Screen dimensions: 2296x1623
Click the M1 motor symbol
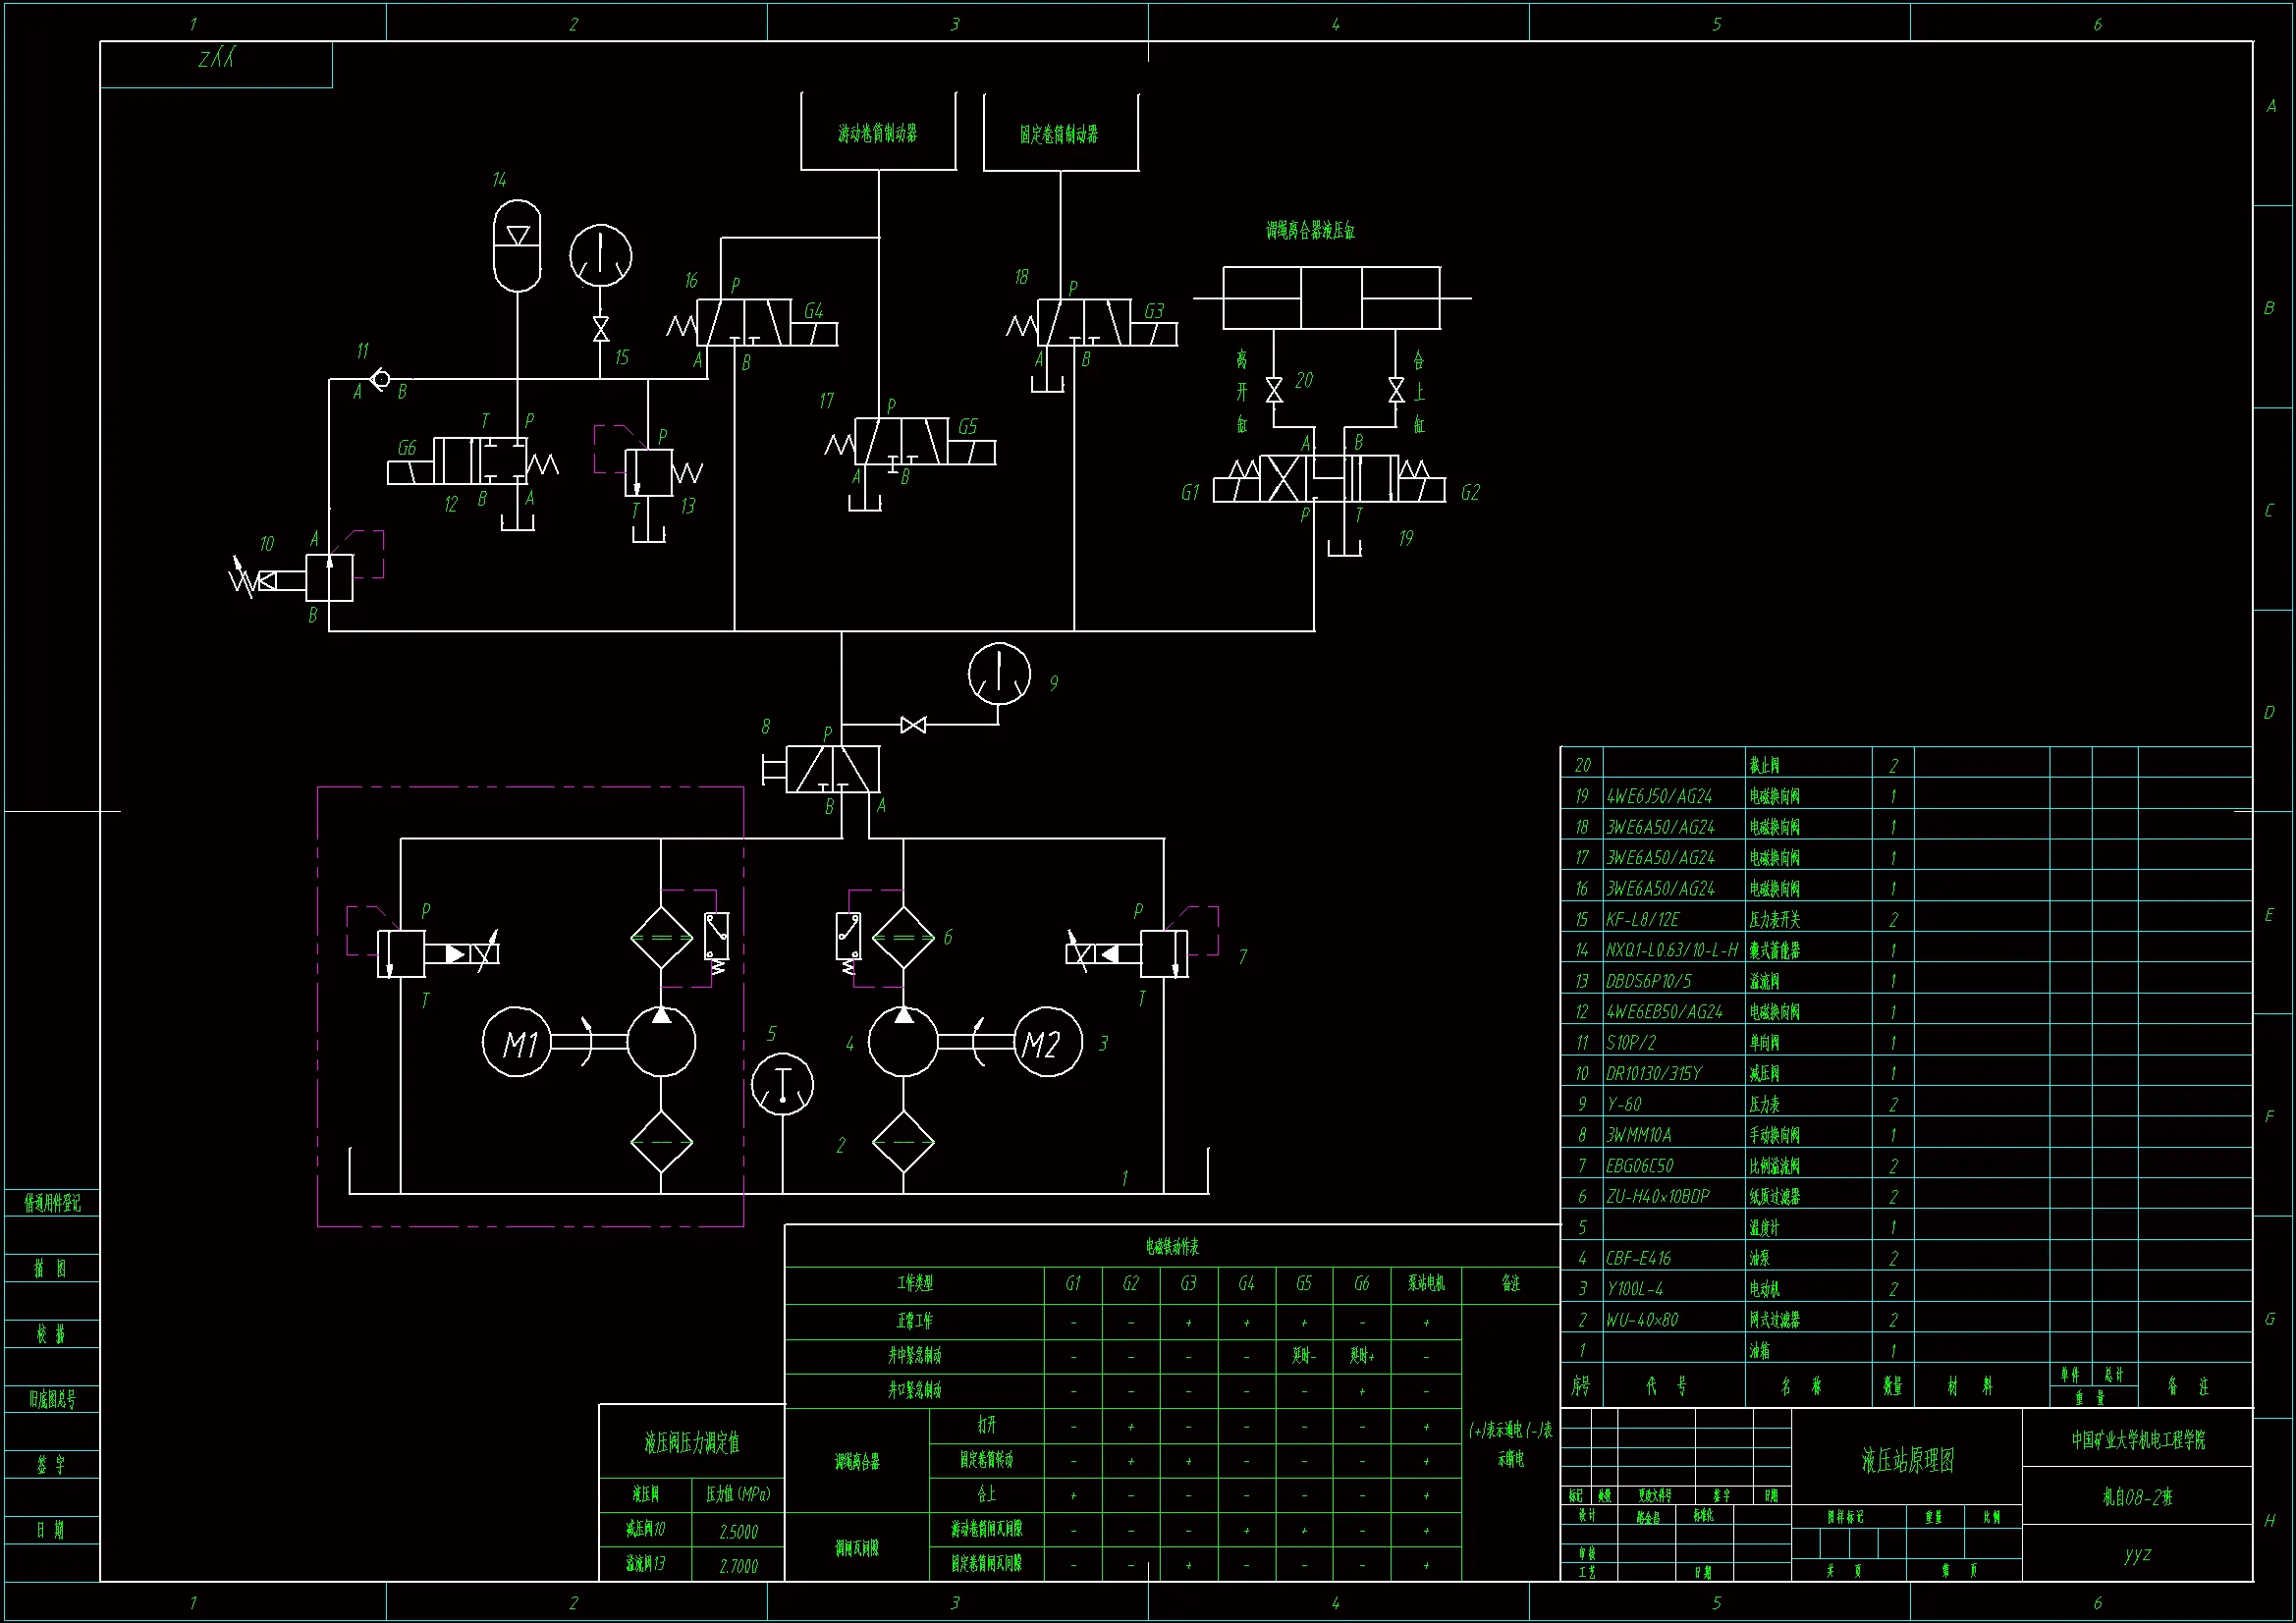[x=517, y=1043]
